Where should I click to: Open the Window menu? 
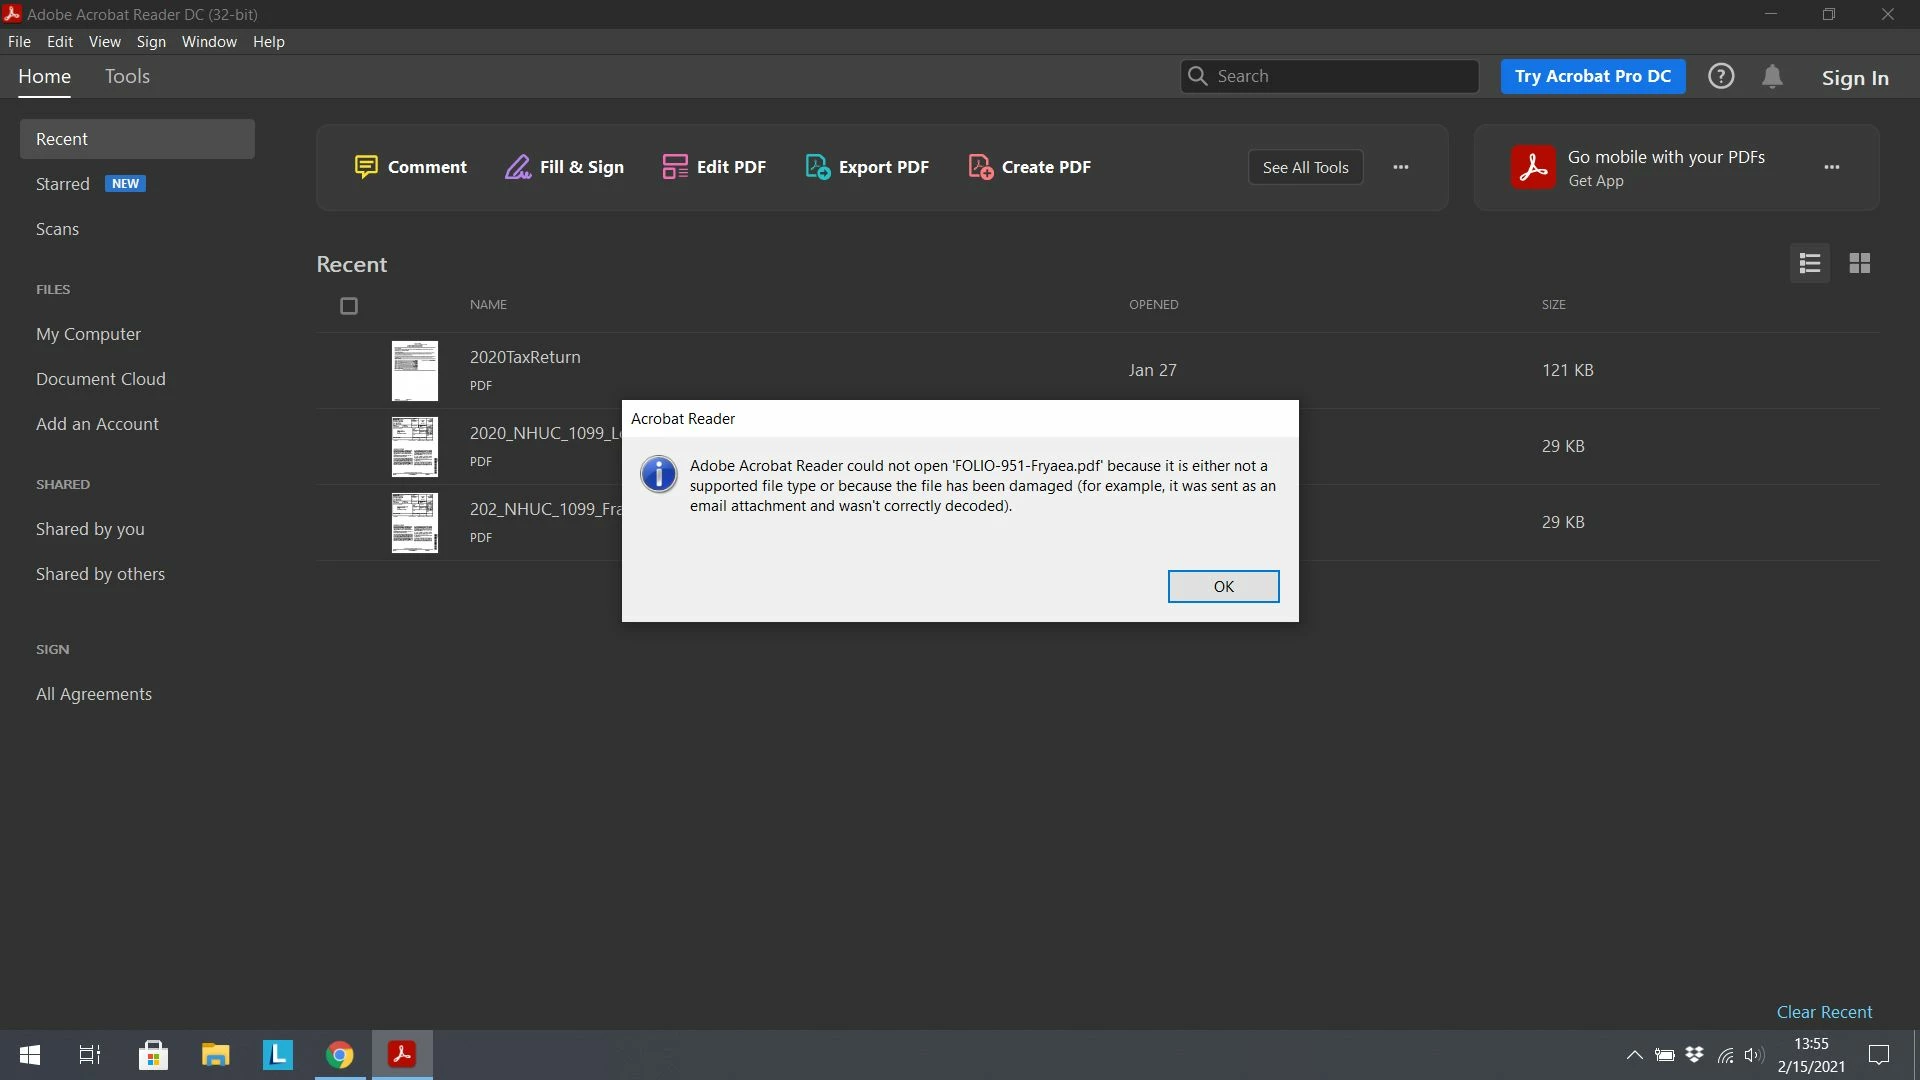[209, 42]
